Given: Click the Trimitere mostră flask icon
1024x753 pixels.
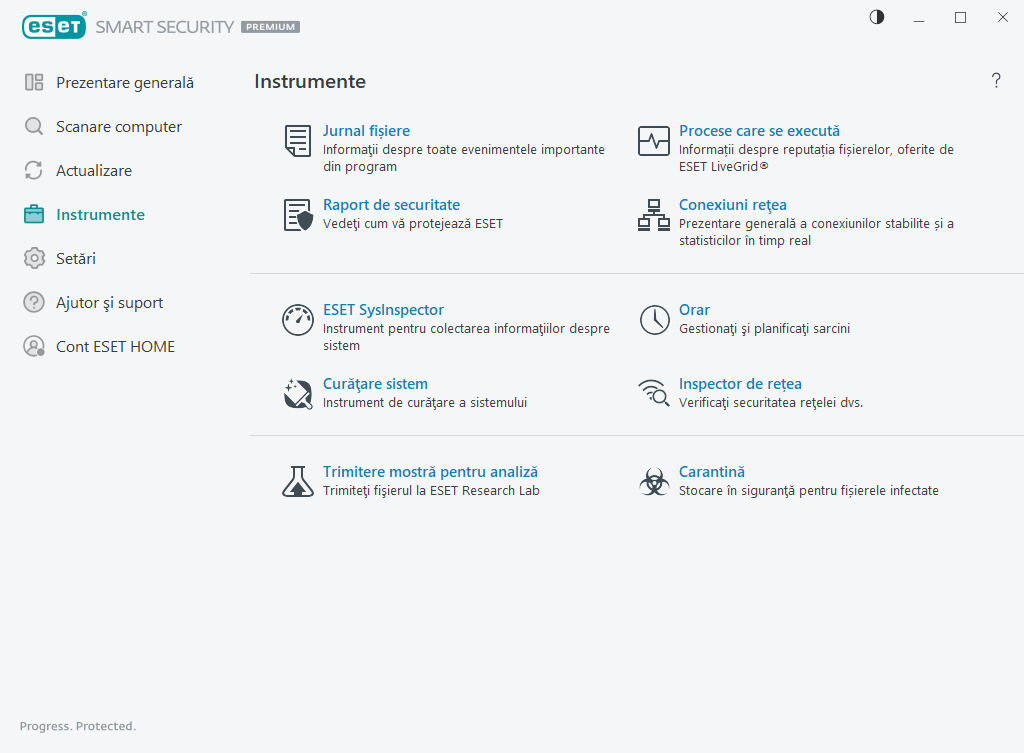Looking at the screenshot, I should click(x=298, y=482).
